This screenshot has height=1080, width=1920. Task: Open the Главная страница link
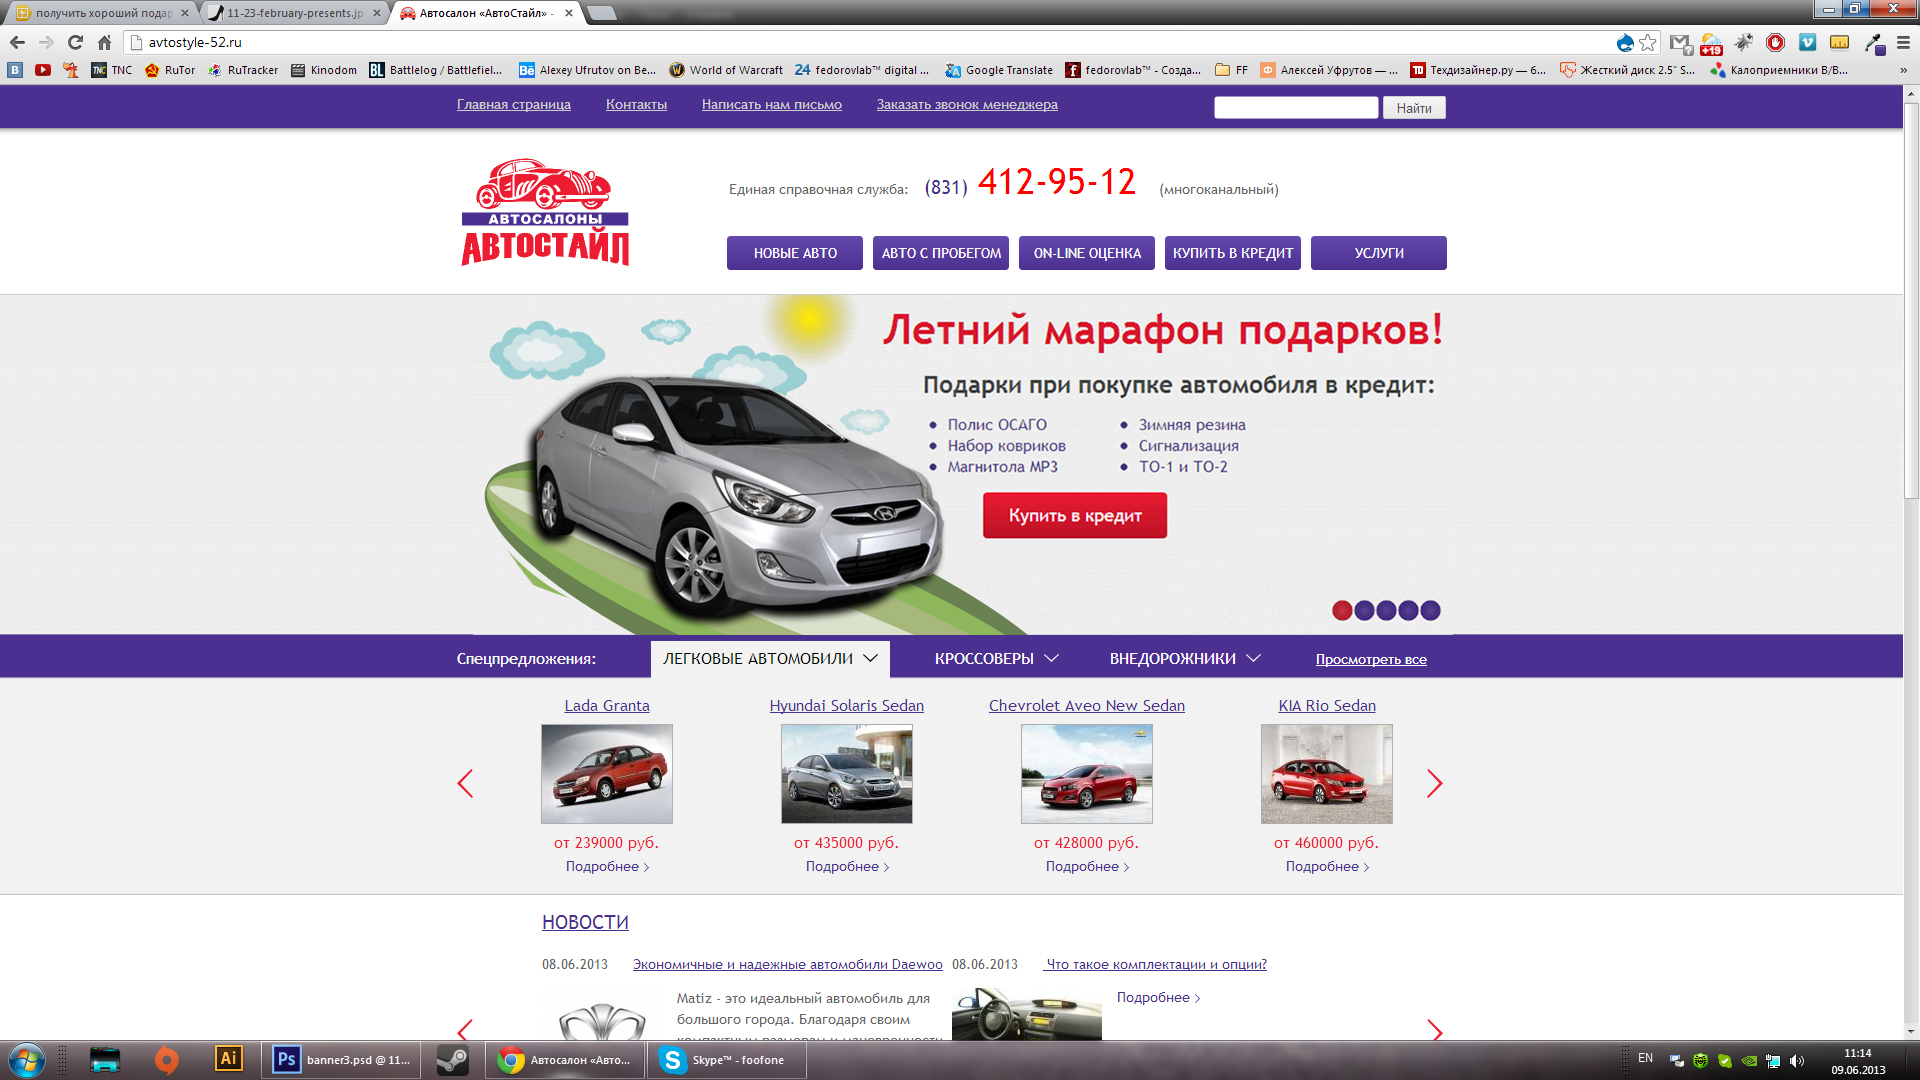514,104
